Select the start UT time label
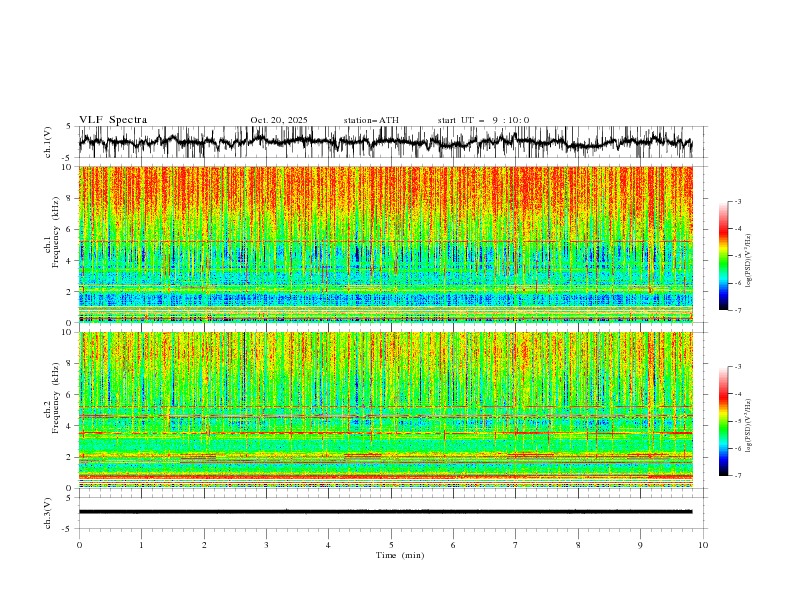This screenshot has width=792, height=612. click(x=483, y=120)
